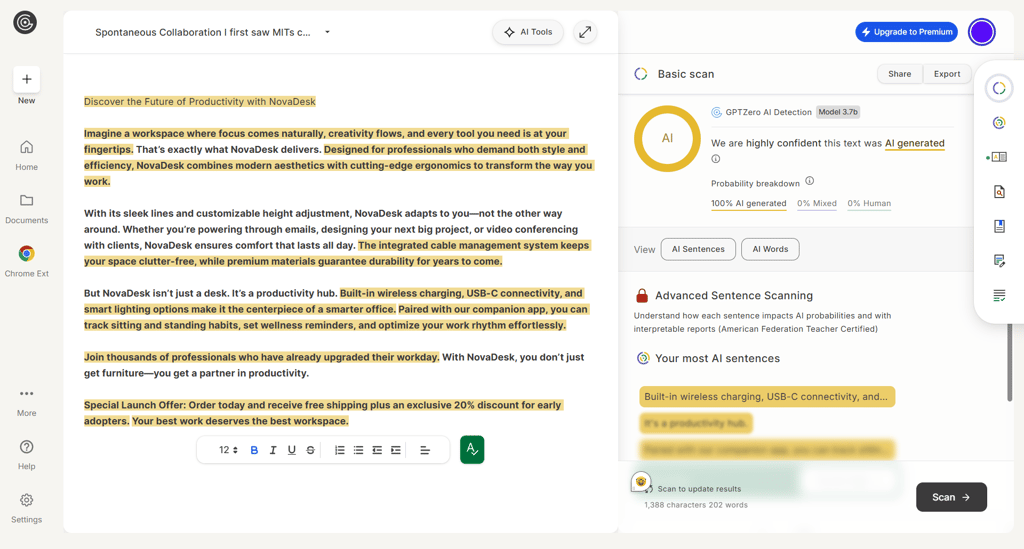
Task: Decrease the paragraph indent
Action: [377, 450]
